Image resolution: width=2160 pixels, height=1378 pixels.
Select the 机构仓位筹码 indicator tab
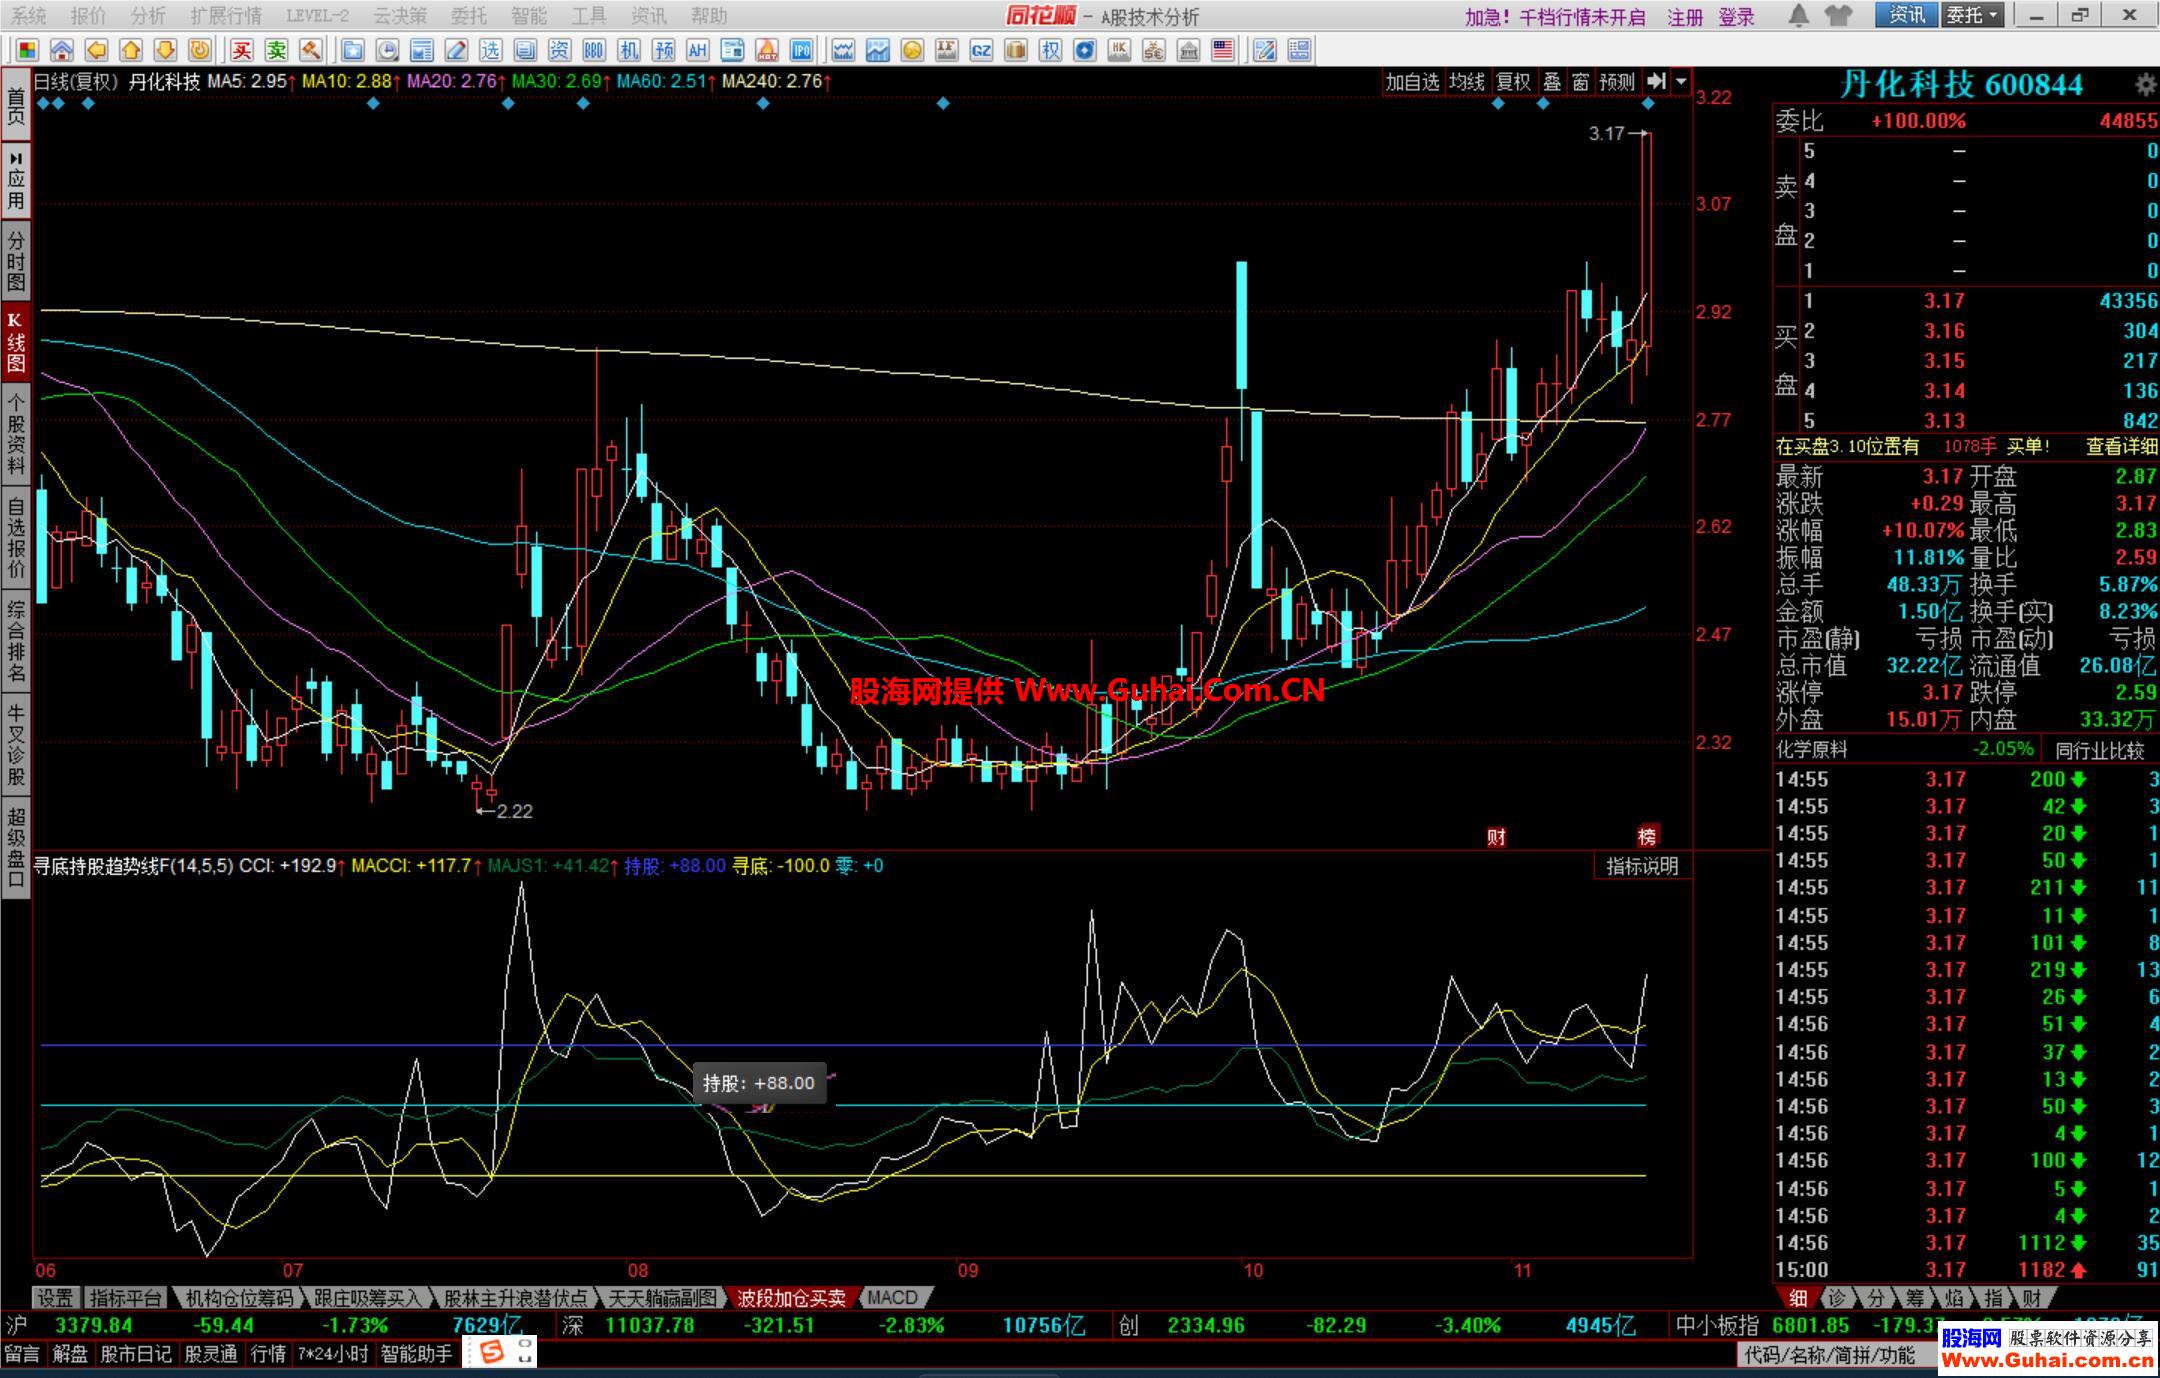click(239, 1297)
